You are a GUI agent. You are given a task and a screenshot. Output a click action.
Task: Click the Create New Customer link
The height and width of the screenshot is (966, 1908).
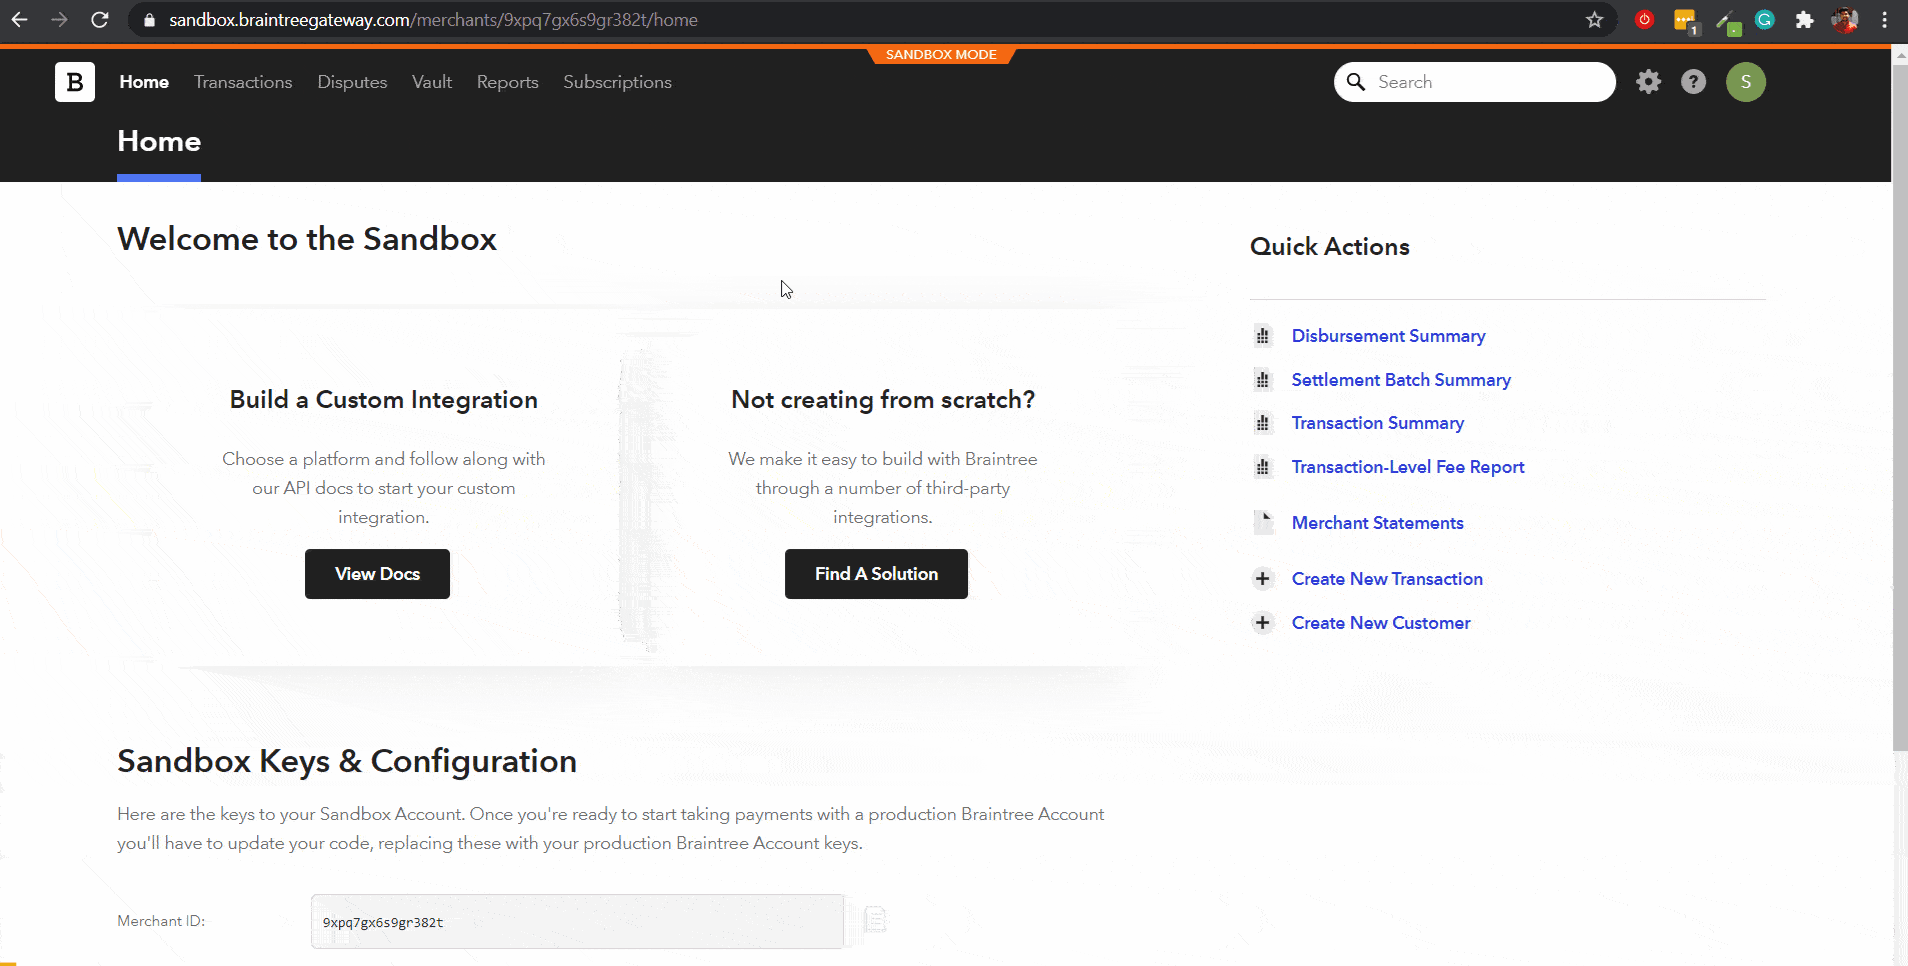[1381, 623]
